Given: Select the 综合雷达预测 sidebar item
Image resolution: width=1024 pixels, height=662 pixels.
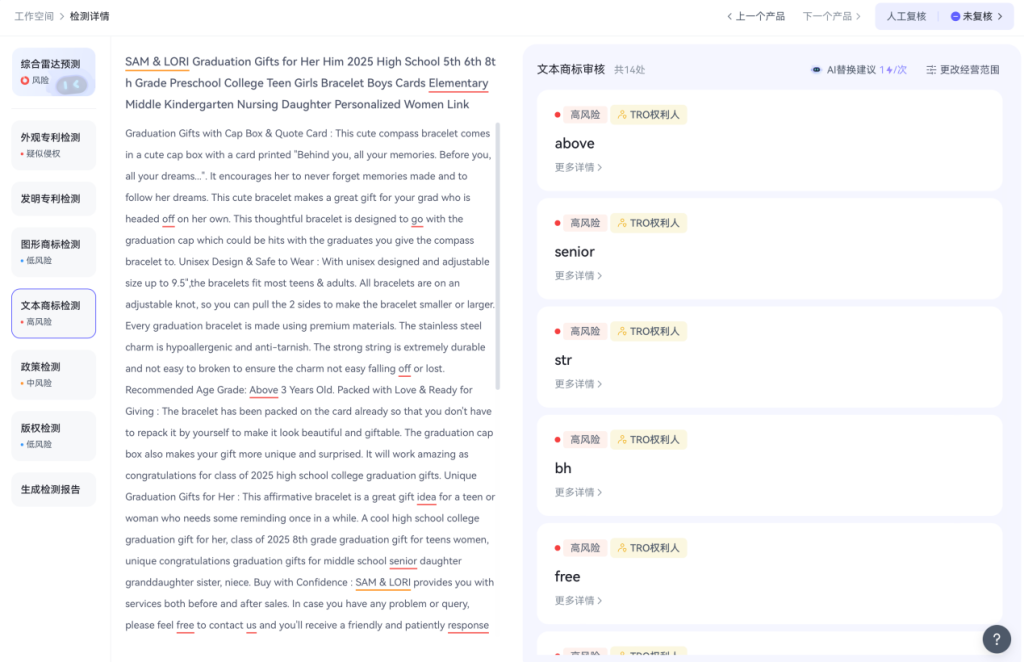Looking at the screenshot, I should (54, 72).
